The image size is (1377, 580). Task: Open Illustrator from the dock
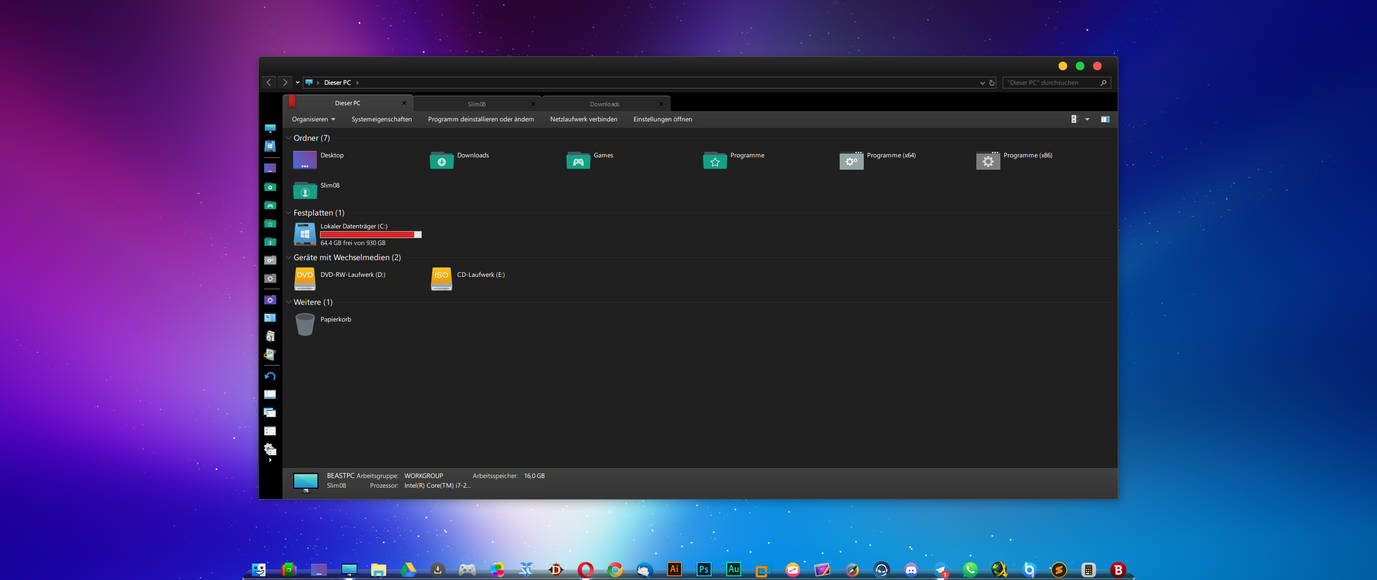click(x=674, y=569)
